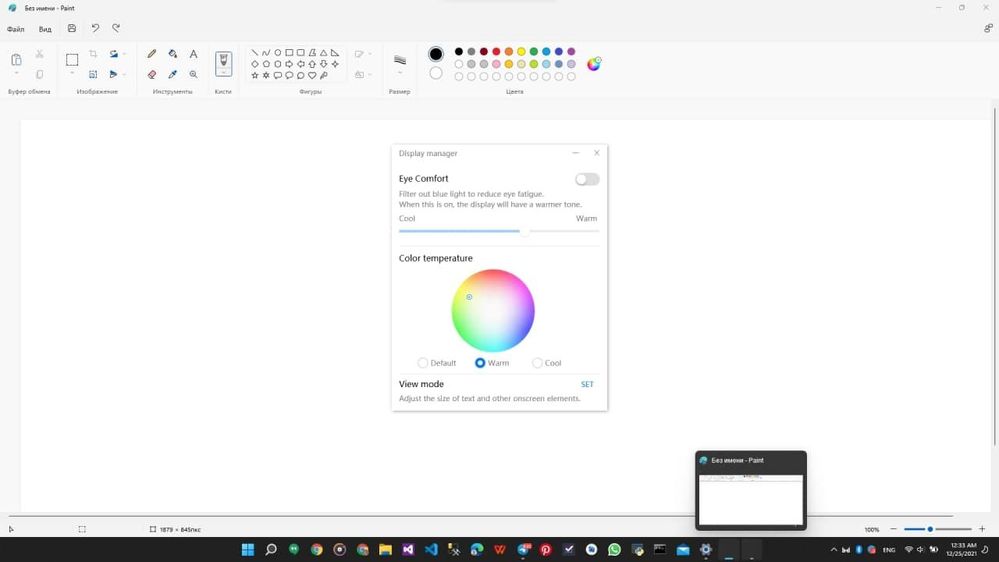This screenshot has height=562, width=999.
Task: Select the yellow color swatch
Action: click(x=521, y=52)
